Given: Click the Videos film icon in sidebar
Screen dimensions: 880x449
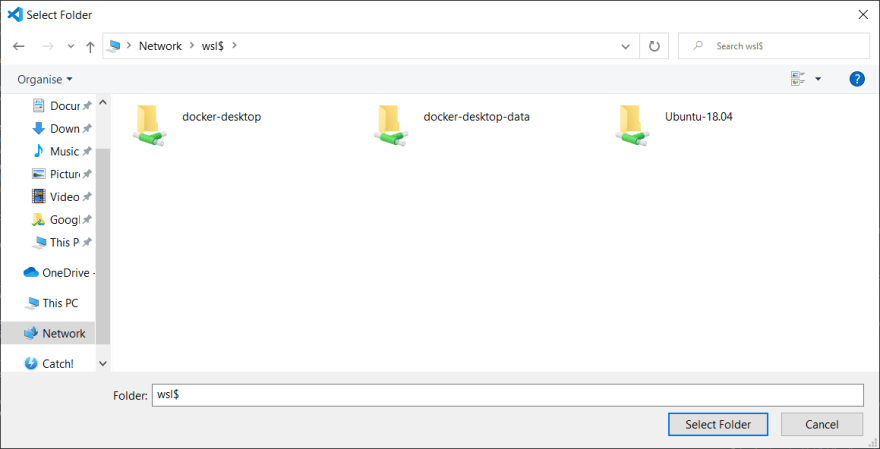Looking at the screenshot, I should [x=38, y=196].
